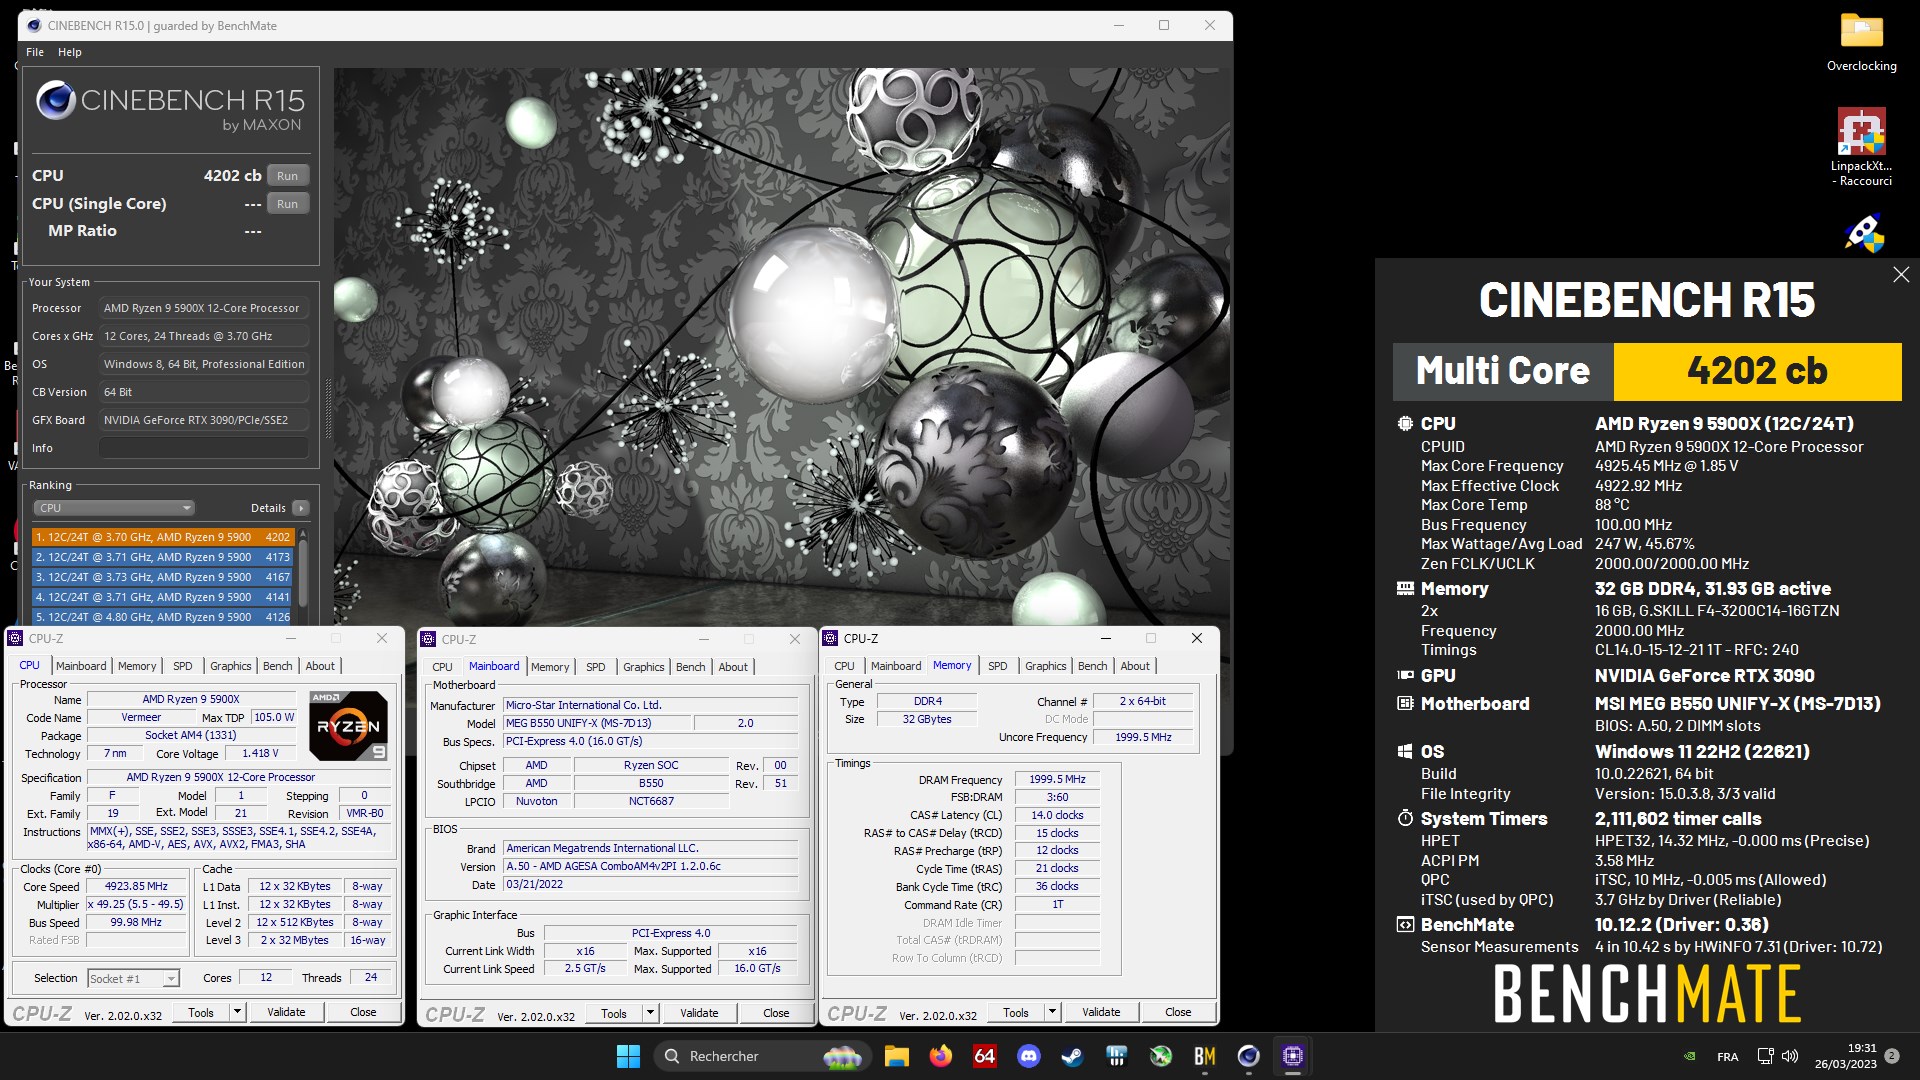Click the ranking Details arrow button
The width and height of the screenshot is (1920, 1080).
(x=300, y=508)
